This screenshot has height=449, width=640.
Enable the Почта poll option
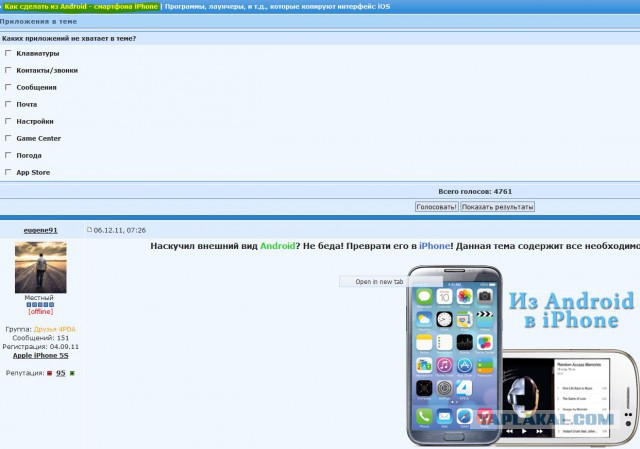click(8, 104)
